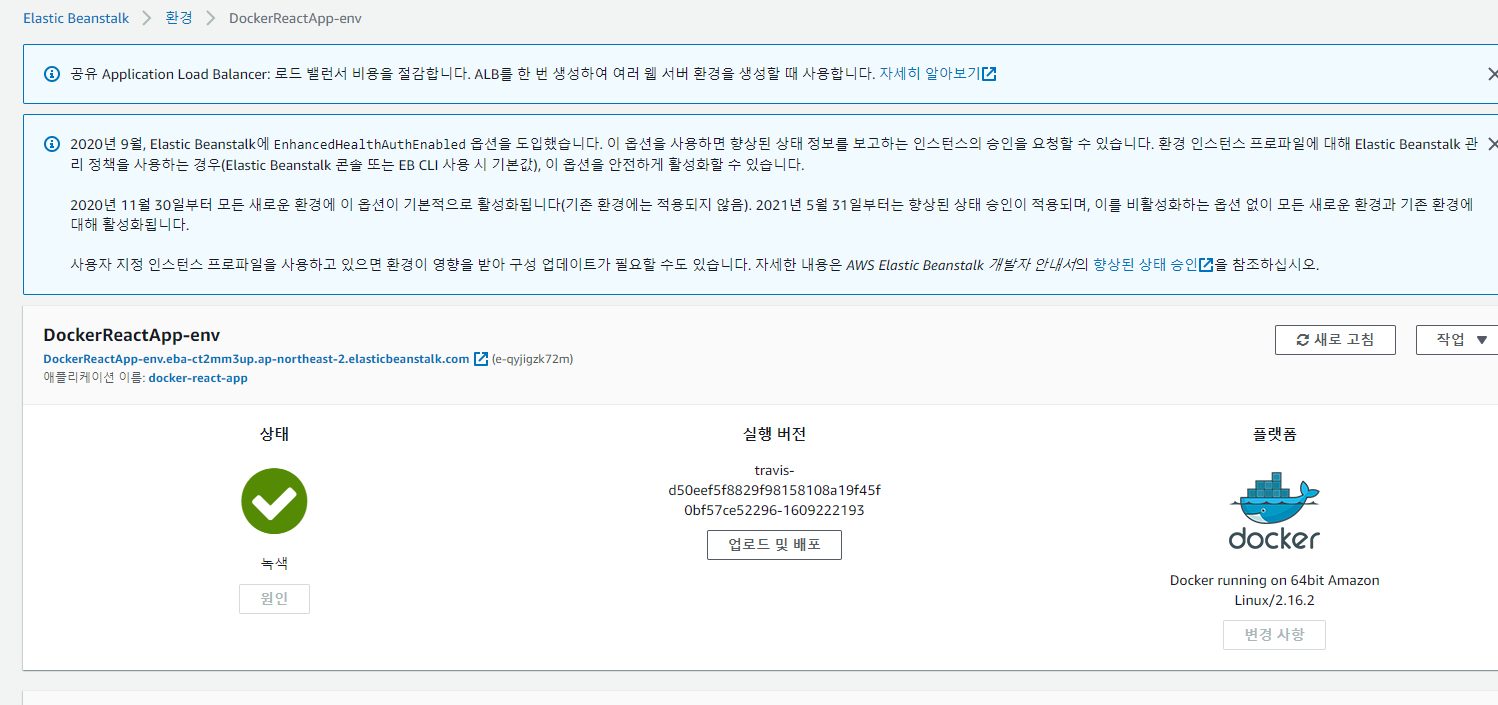Open the Elastic Beanstalk breadcrumb link

(76, 18)
